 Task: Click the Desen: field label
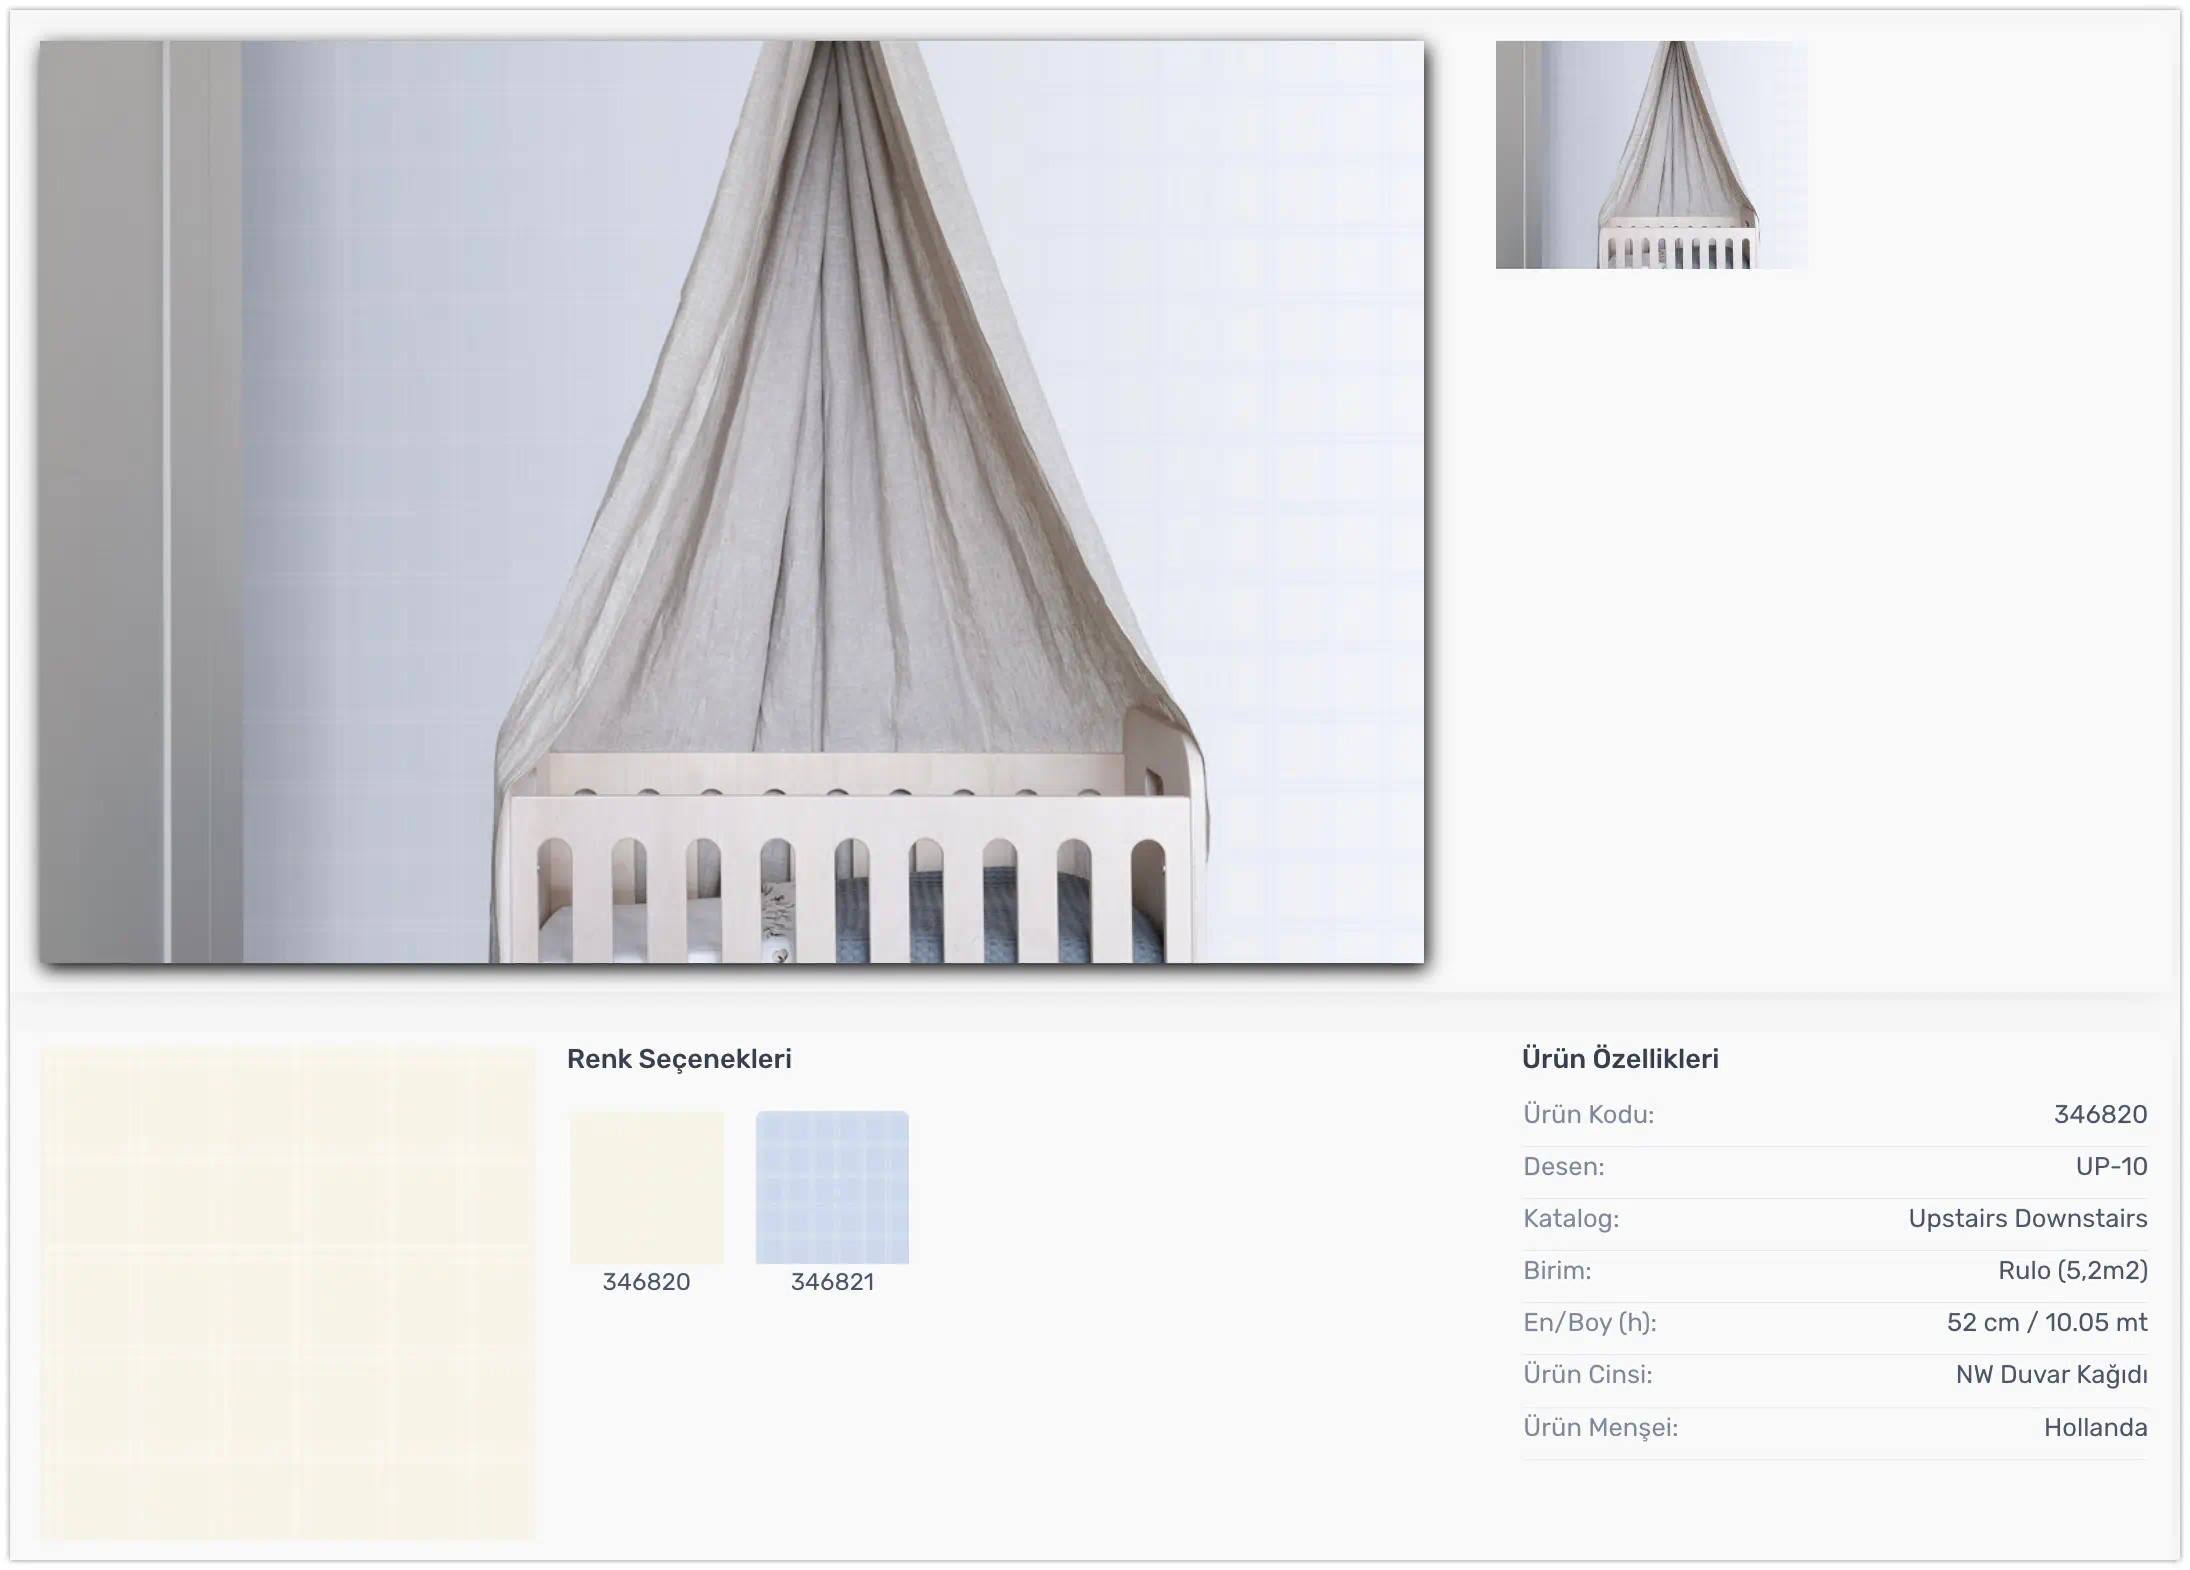pos(1563,1166)
